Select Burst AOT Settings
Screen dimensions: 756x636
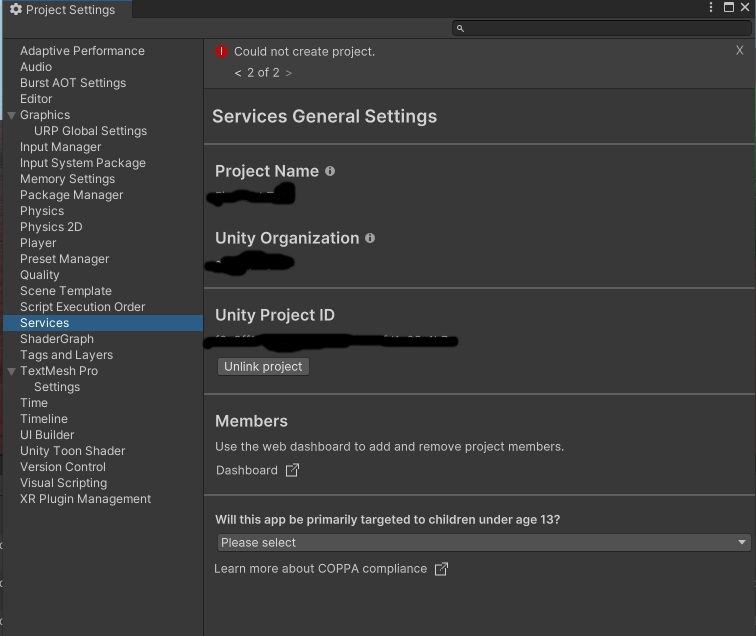pyautogui.click(x=73, y=83)
